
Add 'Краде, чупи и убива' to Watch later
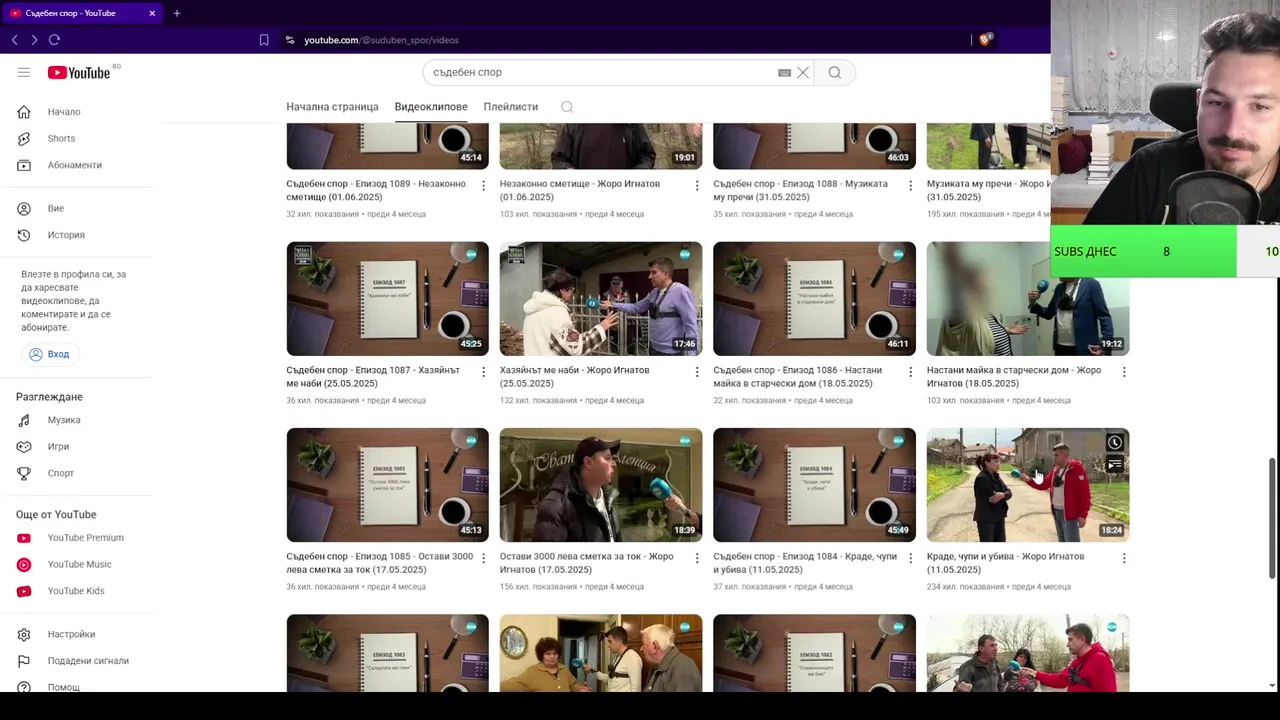(1114, 443)
